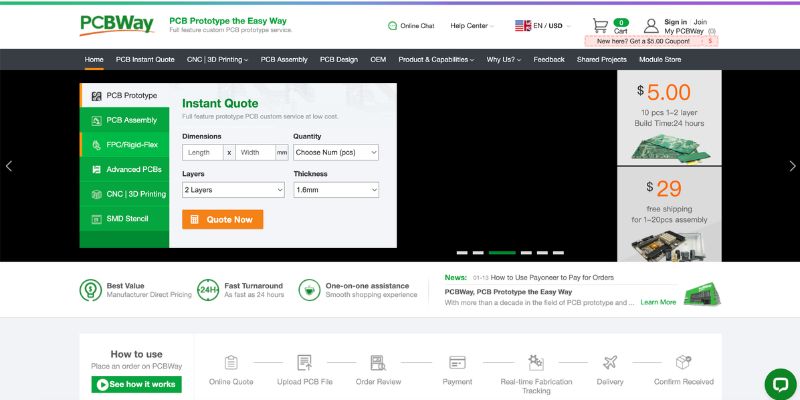Click the Delivery airplane icon
Image resolution: width=800 pixels, height=400 pixels.
pos(610,362)
